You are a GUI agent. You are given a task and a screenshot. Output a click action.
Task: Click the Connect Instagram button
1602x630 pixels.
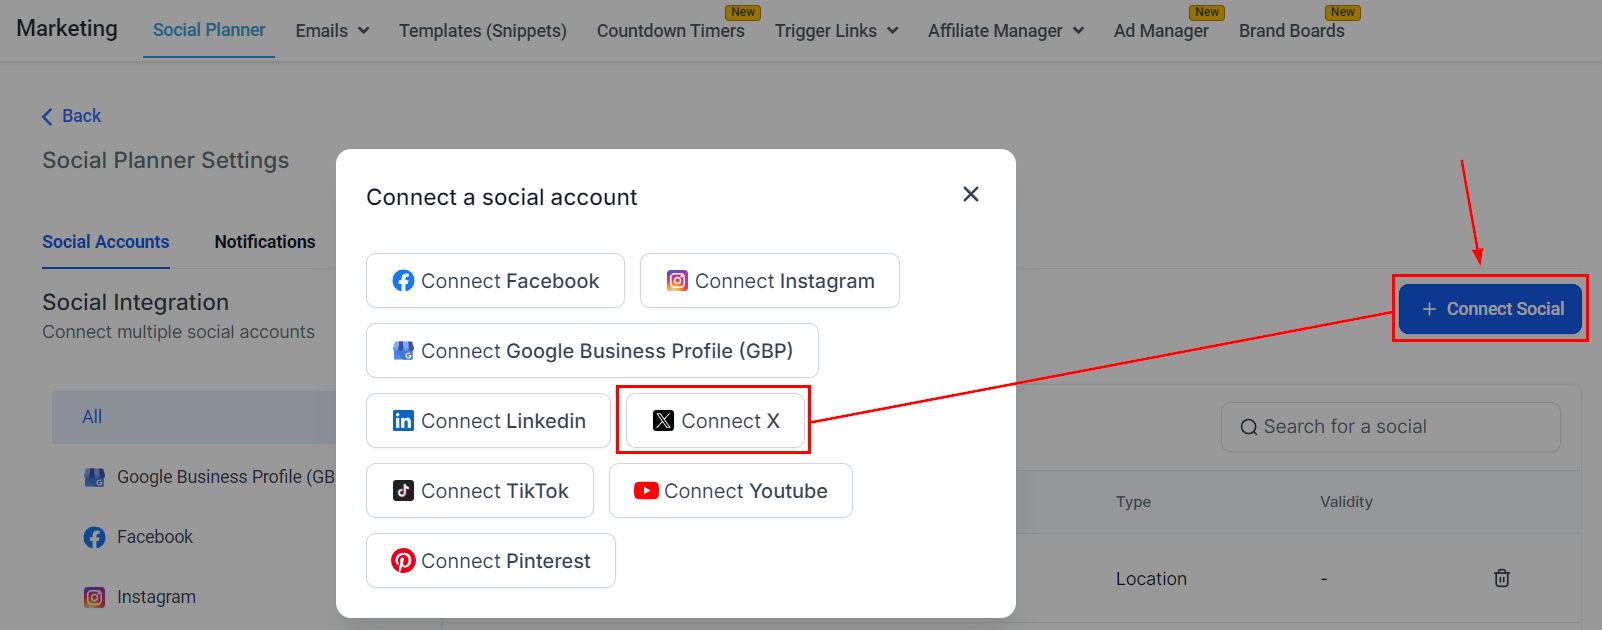pos(769,281)
